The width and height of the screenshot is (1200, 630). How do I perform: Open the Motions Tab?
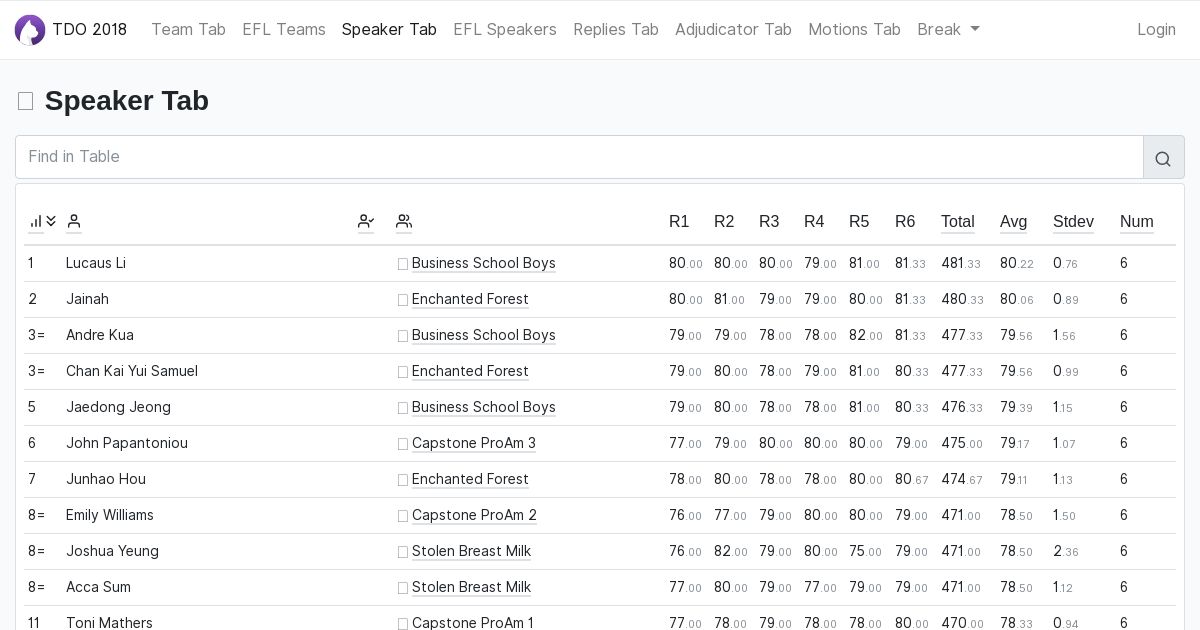(854, 30)
